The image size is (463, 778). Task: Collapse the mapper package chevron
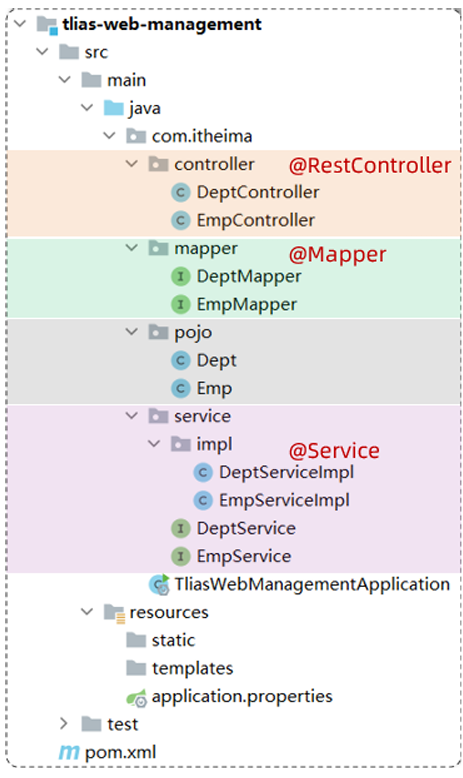click(x=132, y=247)
